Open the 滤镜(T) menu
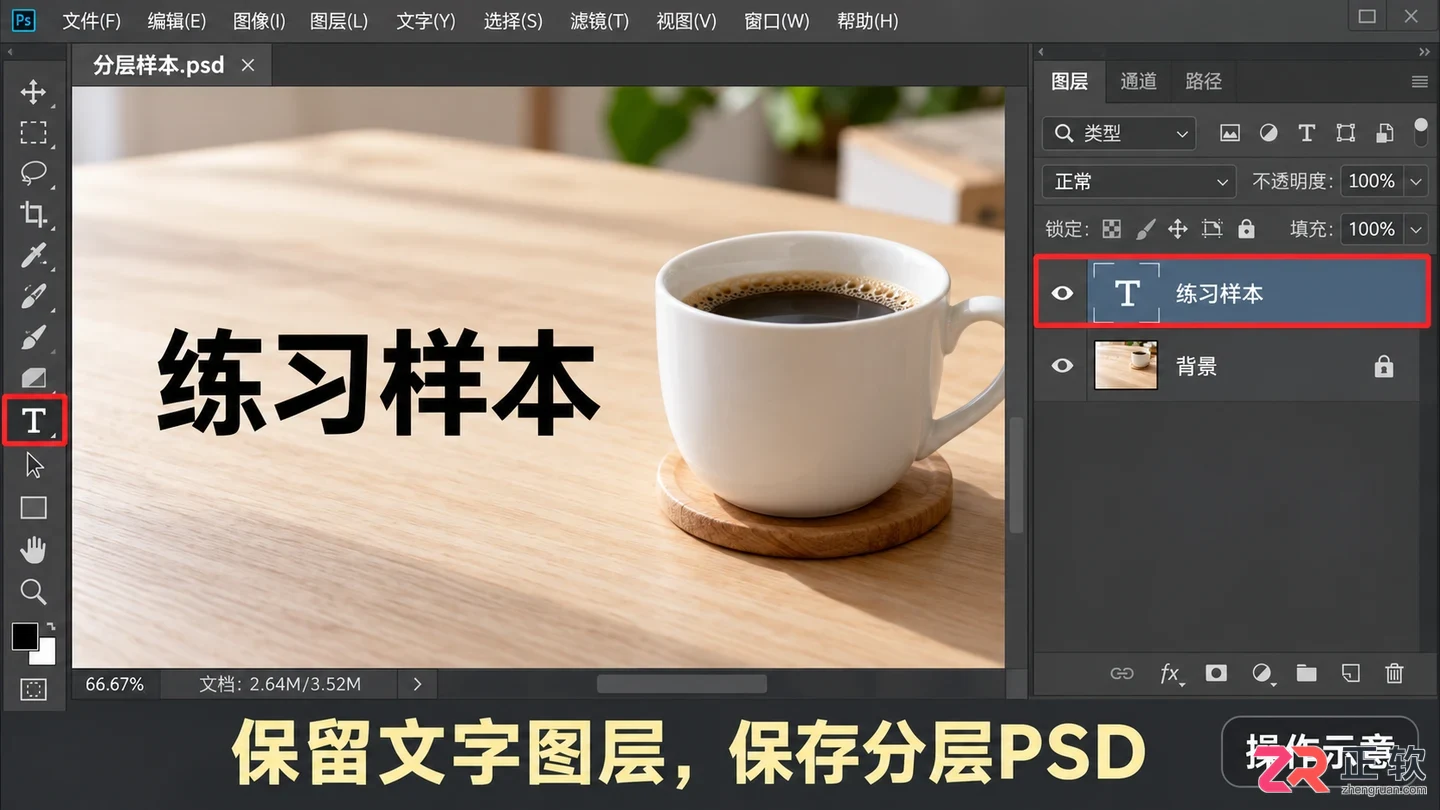The width and height of the screenshot is (1440, 810). [x=600, y=21]
